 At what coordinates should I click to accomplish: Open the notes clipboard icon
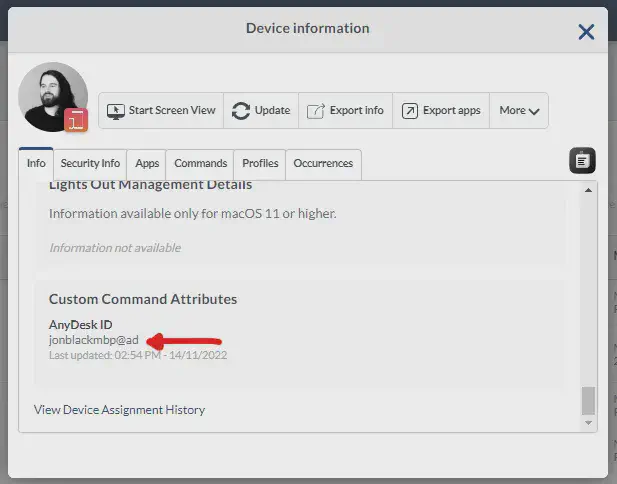[x=583, y=160]
